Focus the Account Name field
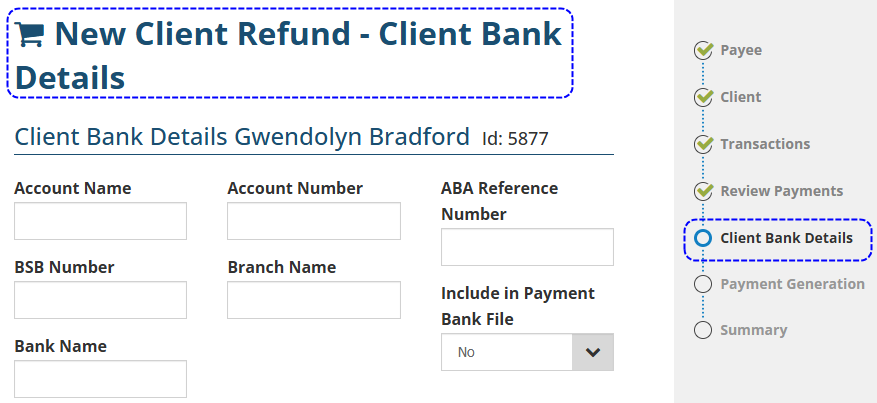This screenshot has width=877, height=403. (100, 221)
